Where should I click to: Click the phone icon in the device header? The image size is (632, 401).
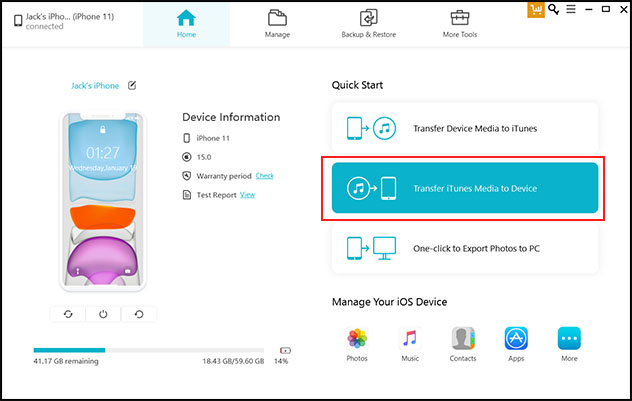click(18, 21)
